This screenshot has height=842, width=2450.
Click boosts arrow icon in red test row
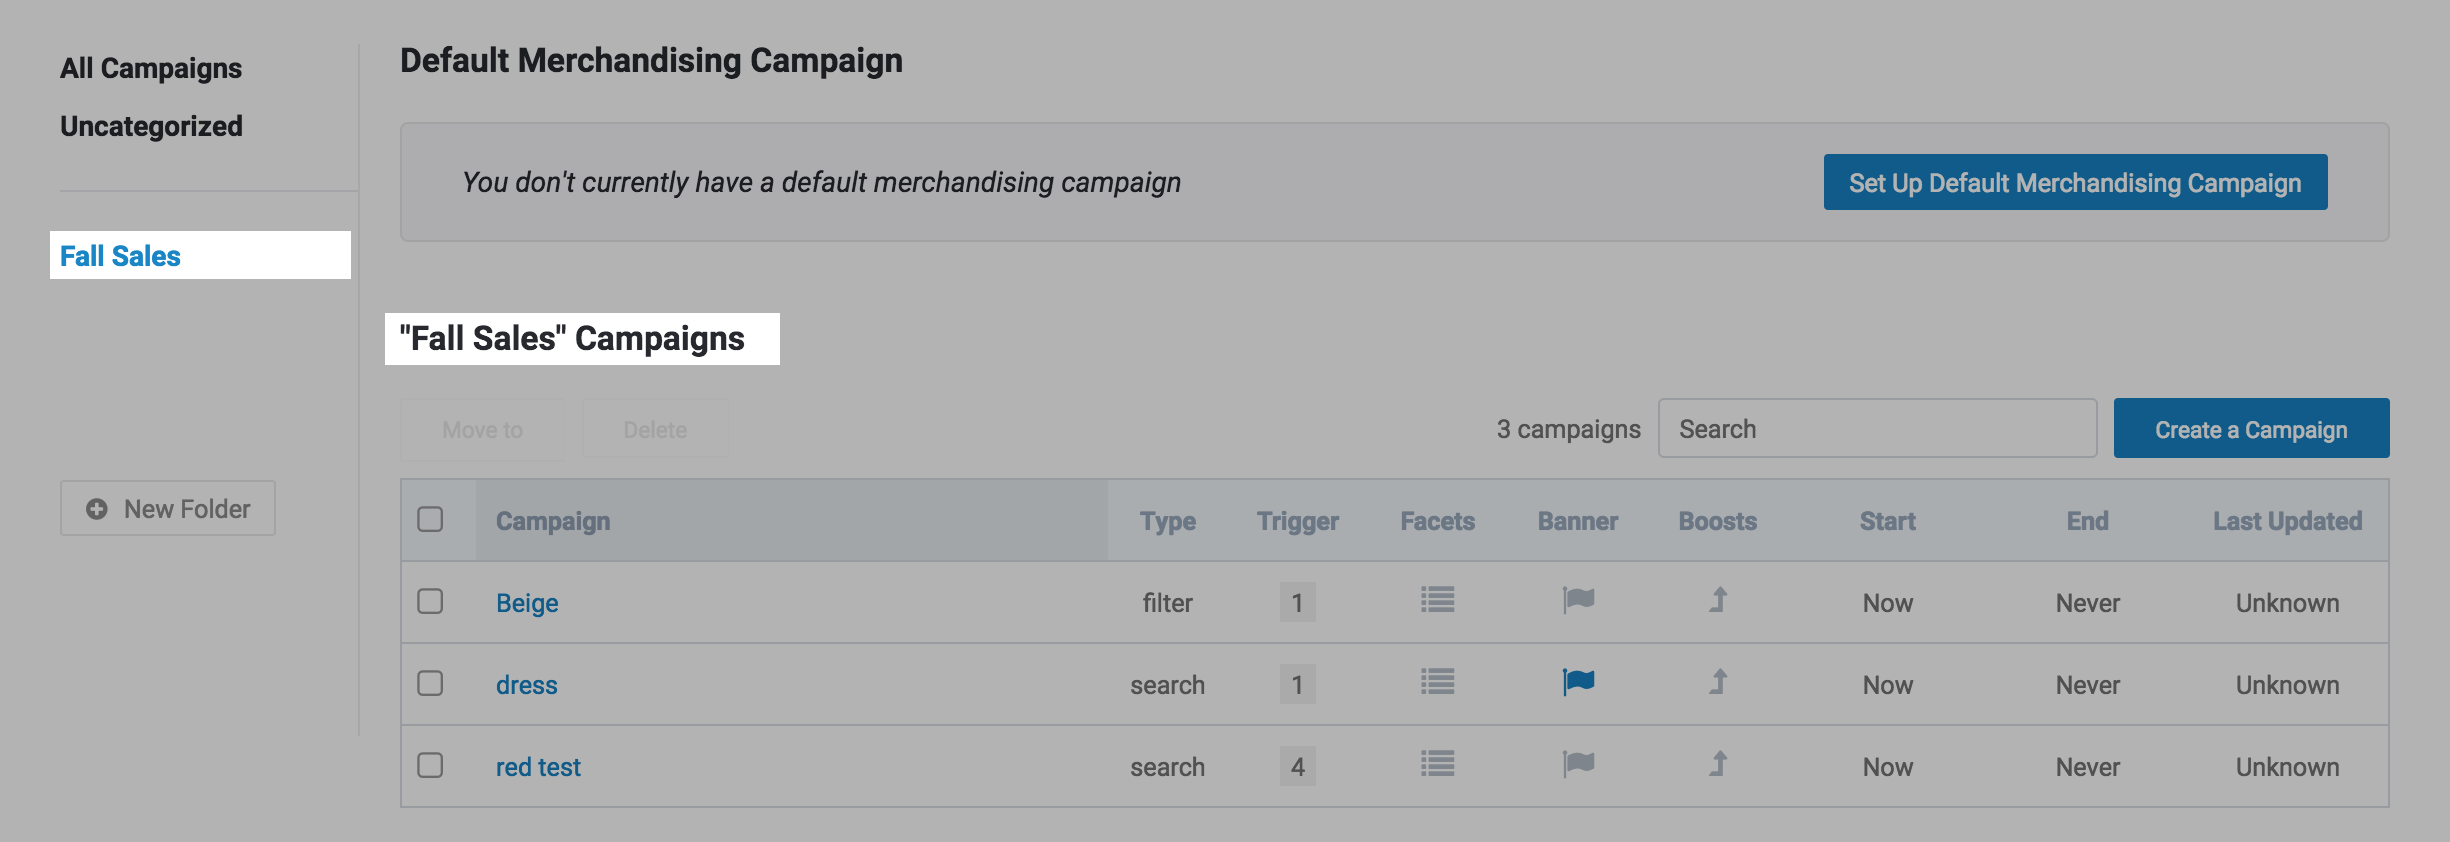pyautogui.click(x=1718, y=764)
